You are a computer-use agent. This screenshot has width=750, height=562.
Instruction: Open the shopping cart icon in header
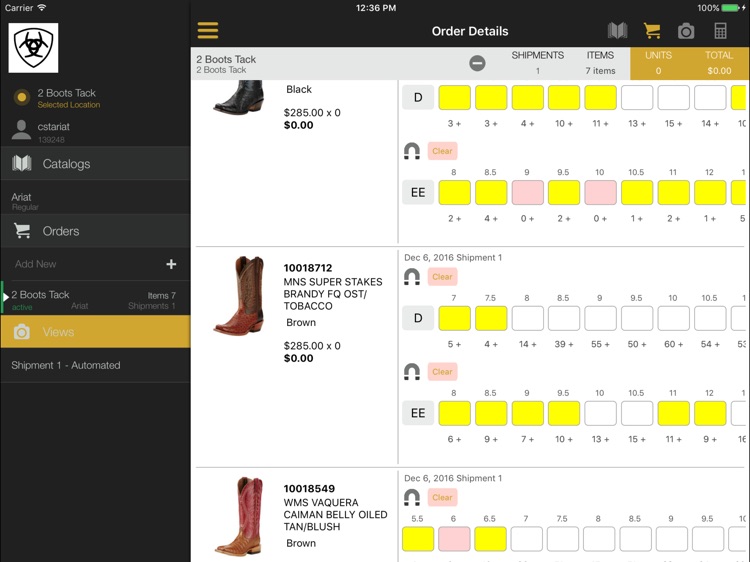(652, 31)
